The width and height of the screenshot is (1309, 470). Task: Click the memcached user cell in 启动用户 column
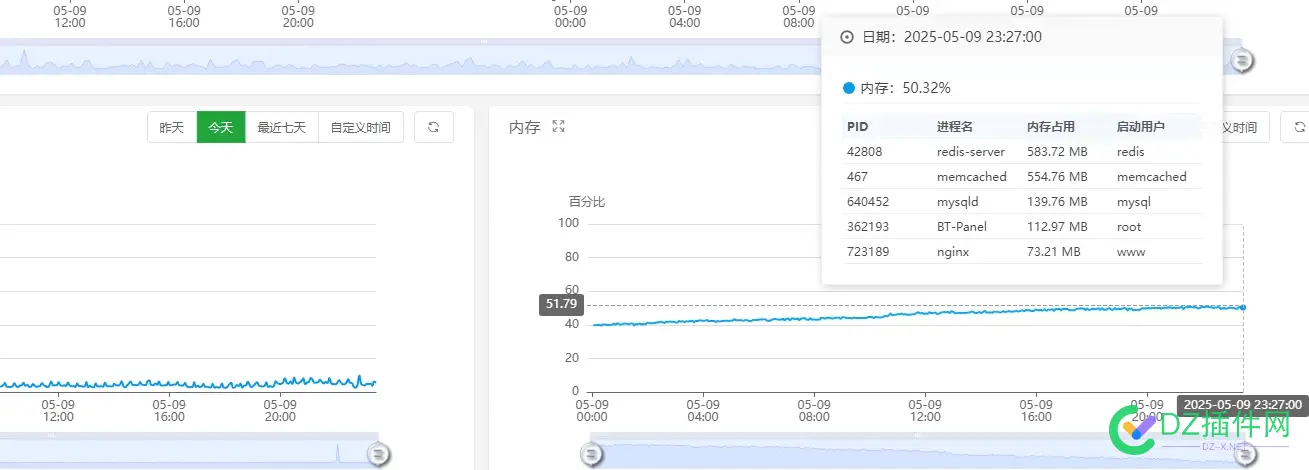(x=1152, y=177)
